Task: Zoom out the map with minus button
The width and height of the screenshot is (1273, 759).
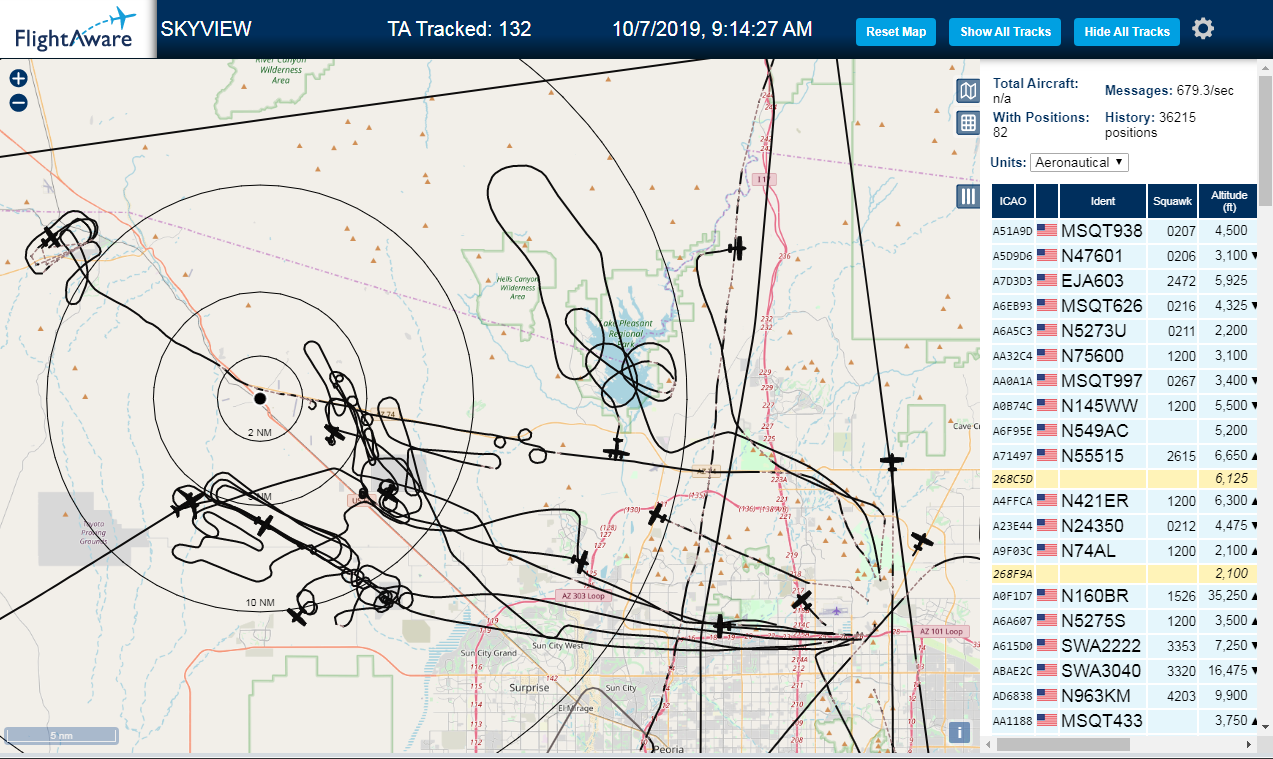Action: point(18,102)
